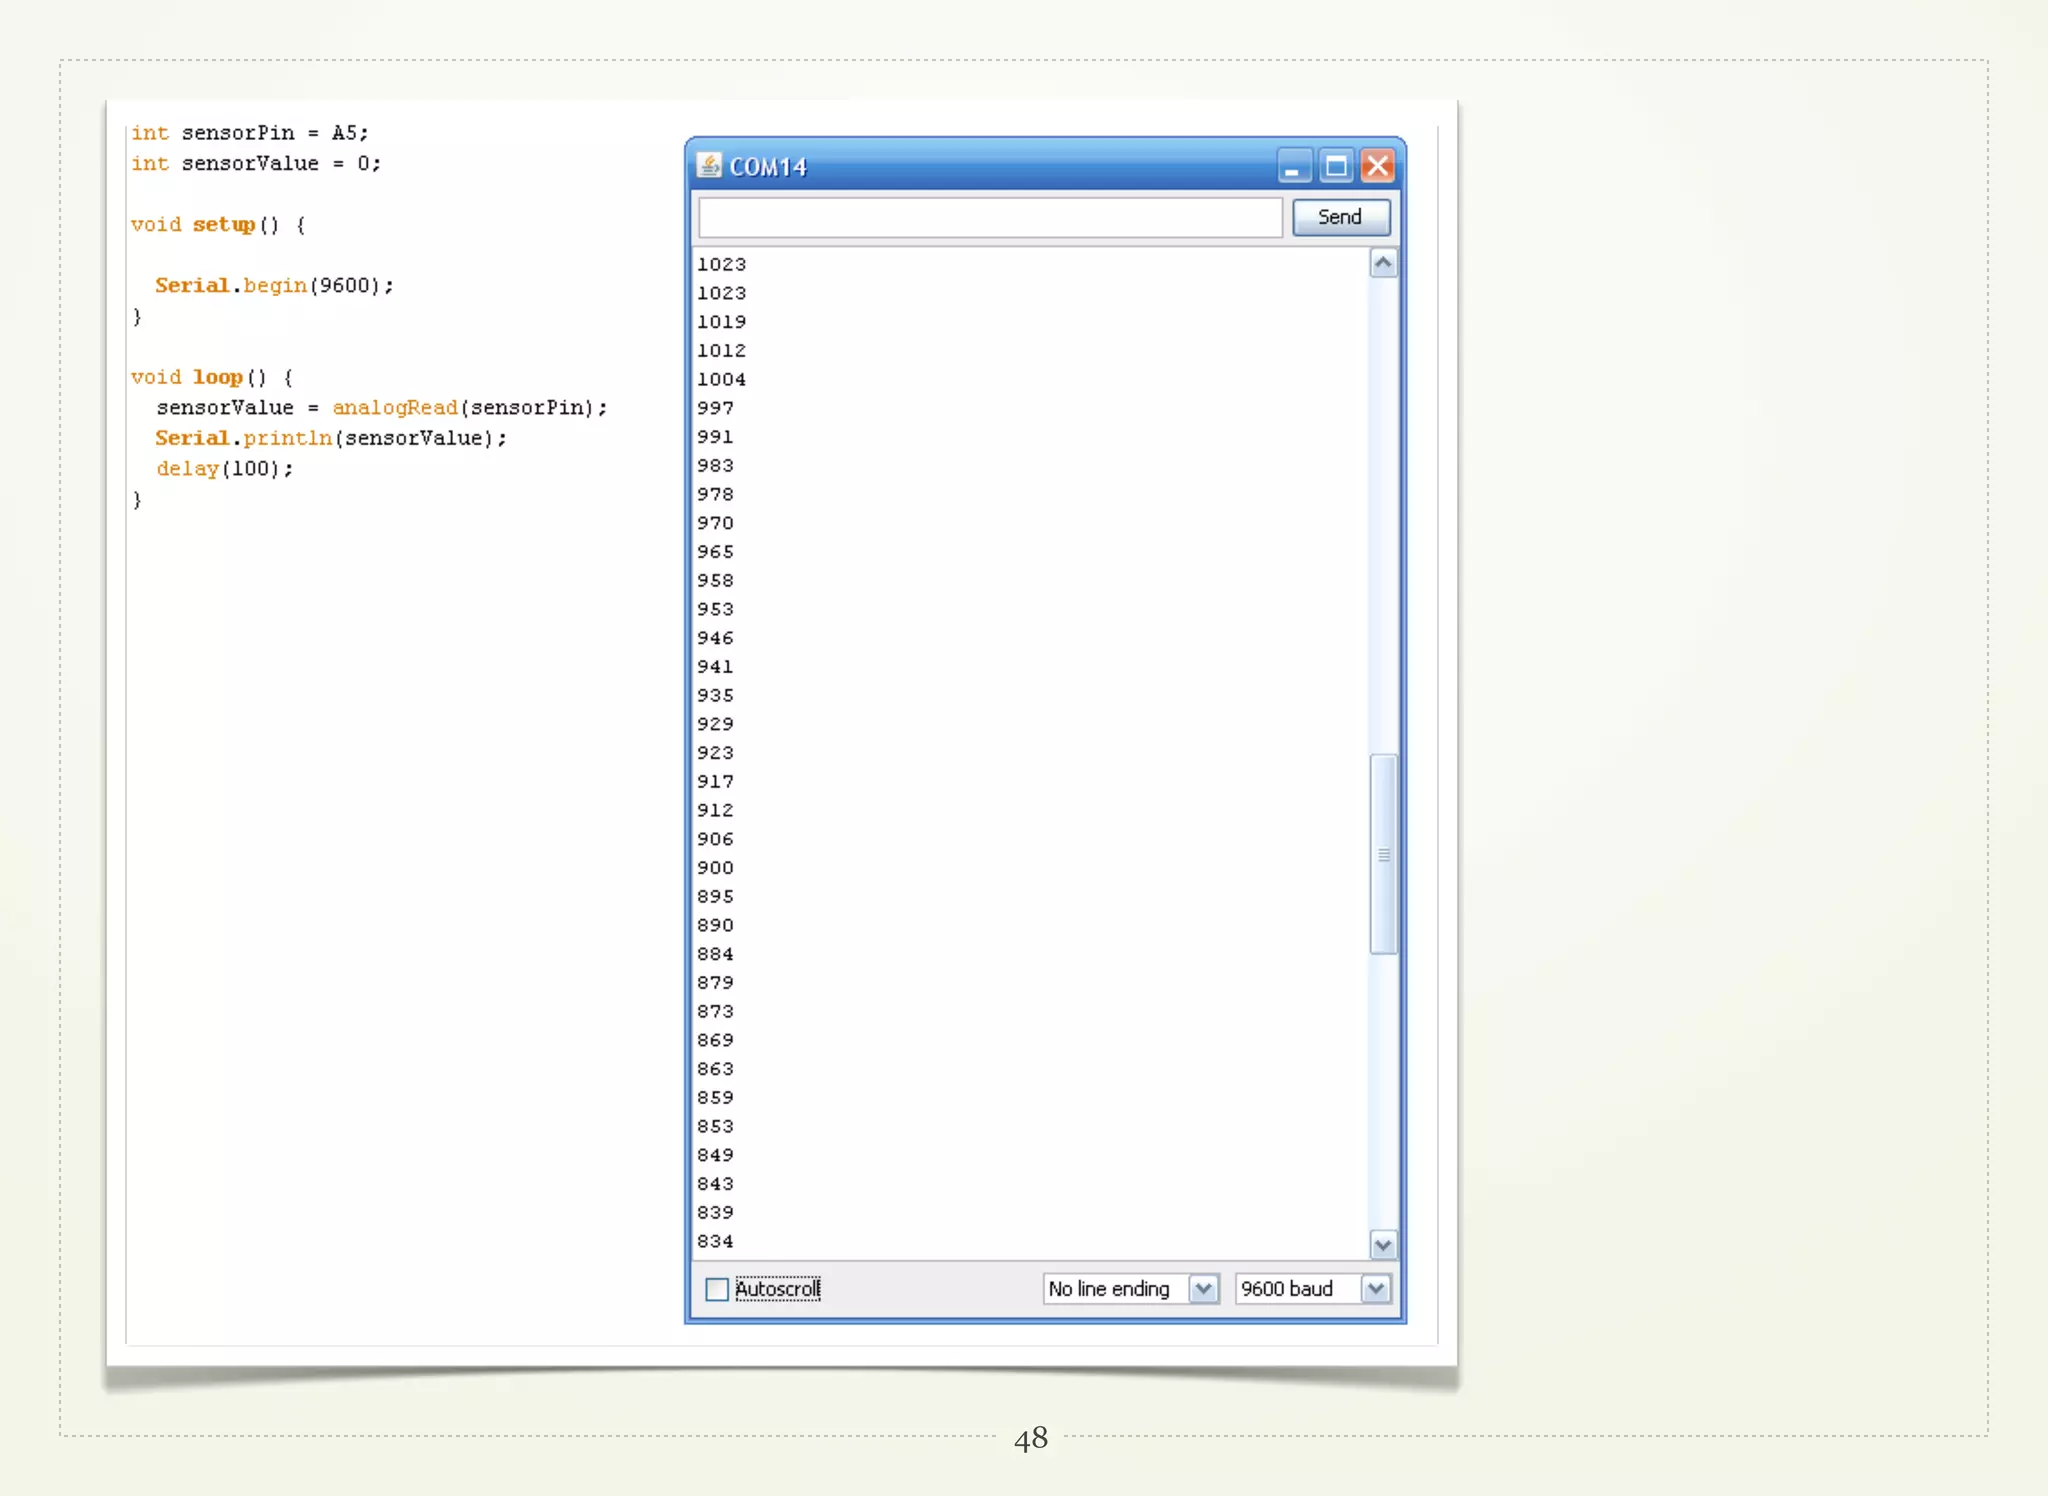Click the value 834 in serial output
This screenshot has height=1496, width=2048.
coord(716,1242)
